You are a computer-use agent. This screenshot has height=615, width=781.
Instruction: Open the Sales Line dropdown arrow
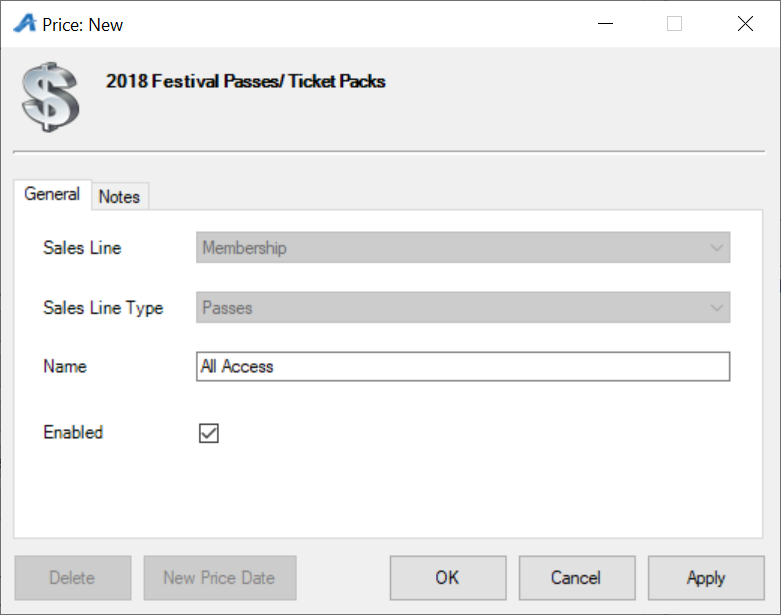(717, 247)
